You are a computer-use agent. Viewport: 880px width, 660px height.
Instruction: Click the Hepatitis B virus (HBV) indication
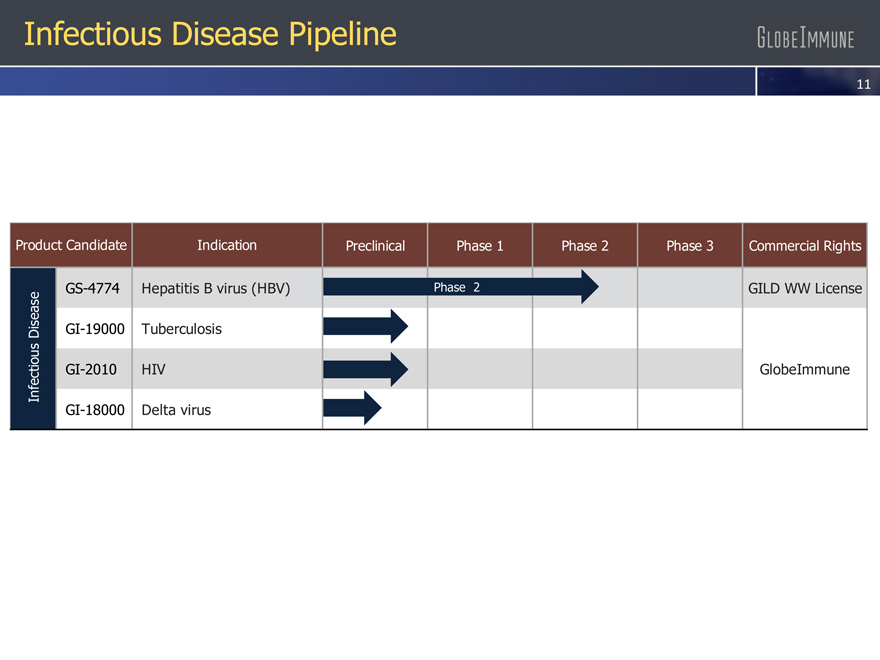pyautogui.click(x=216, y=289)
